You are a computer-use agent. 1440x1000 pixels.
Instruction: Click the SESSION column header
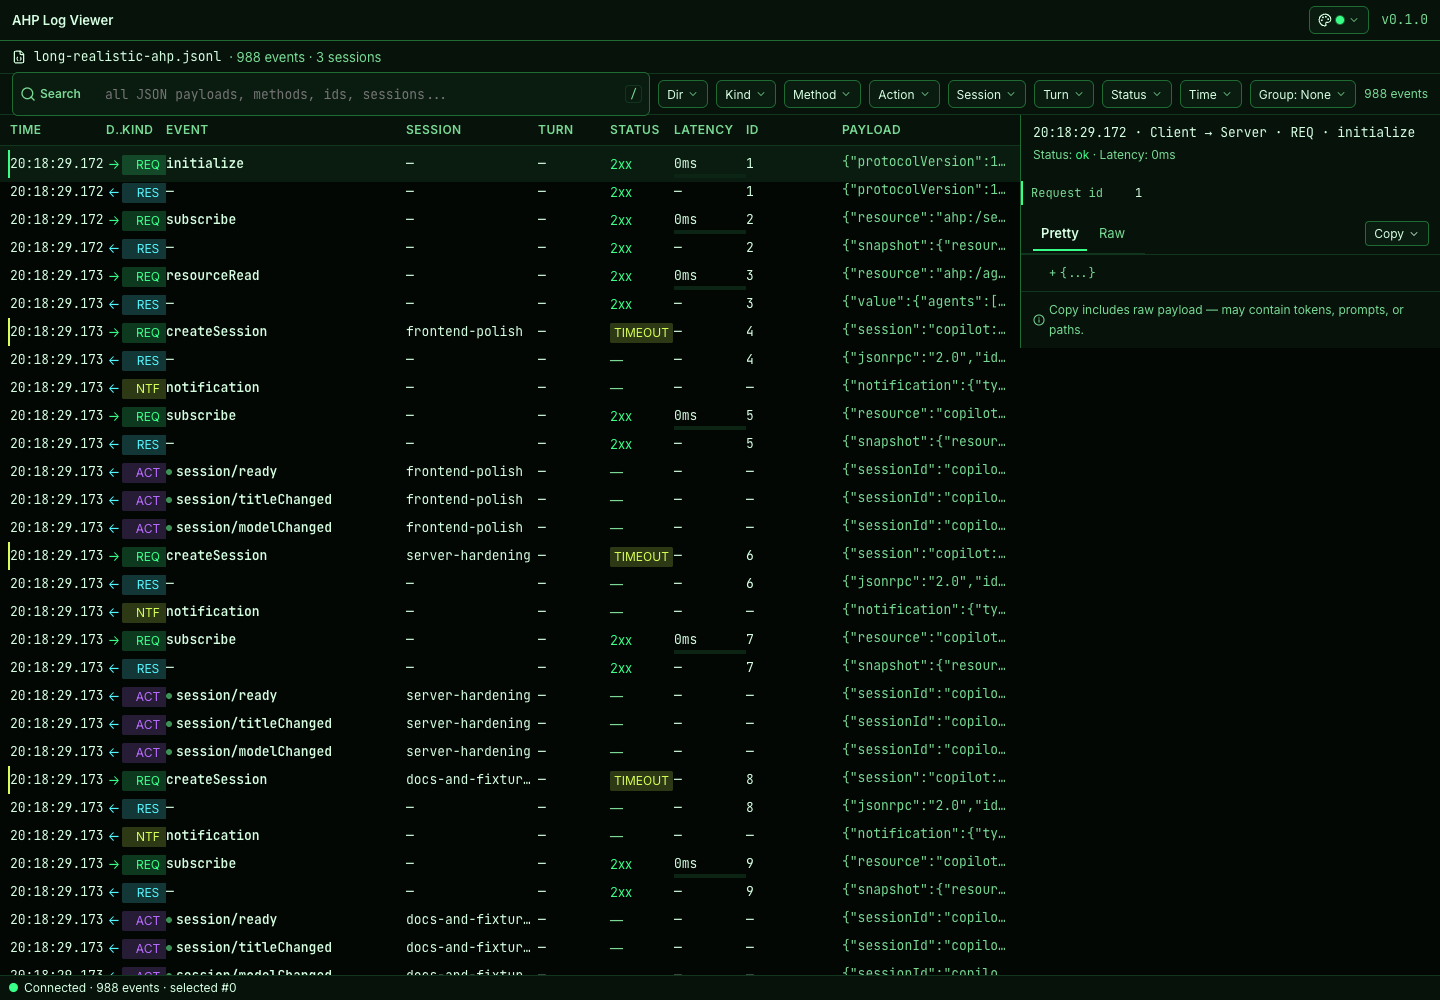pos(433,130)
